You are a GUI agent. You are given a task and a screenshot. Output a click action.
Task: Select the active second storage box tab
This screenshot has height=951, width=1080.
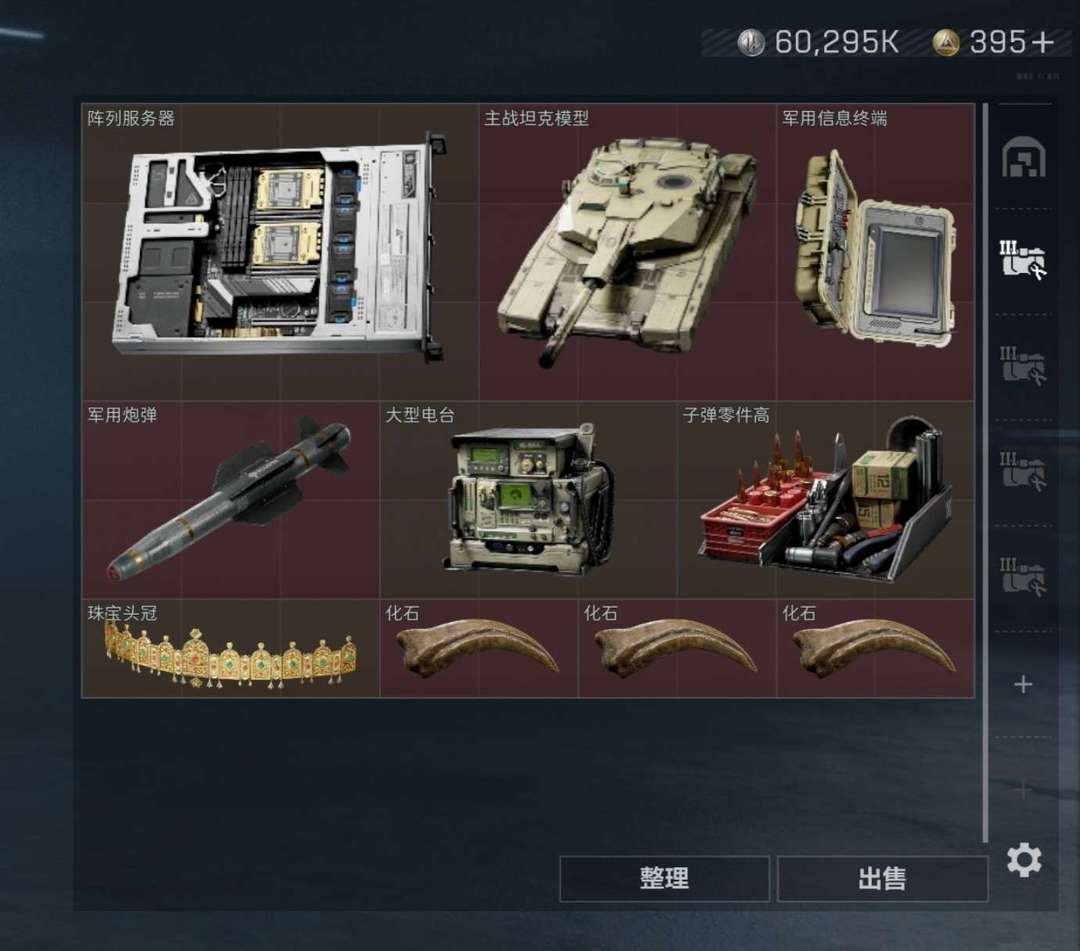pyautogui.click(x=1023, y=260)
